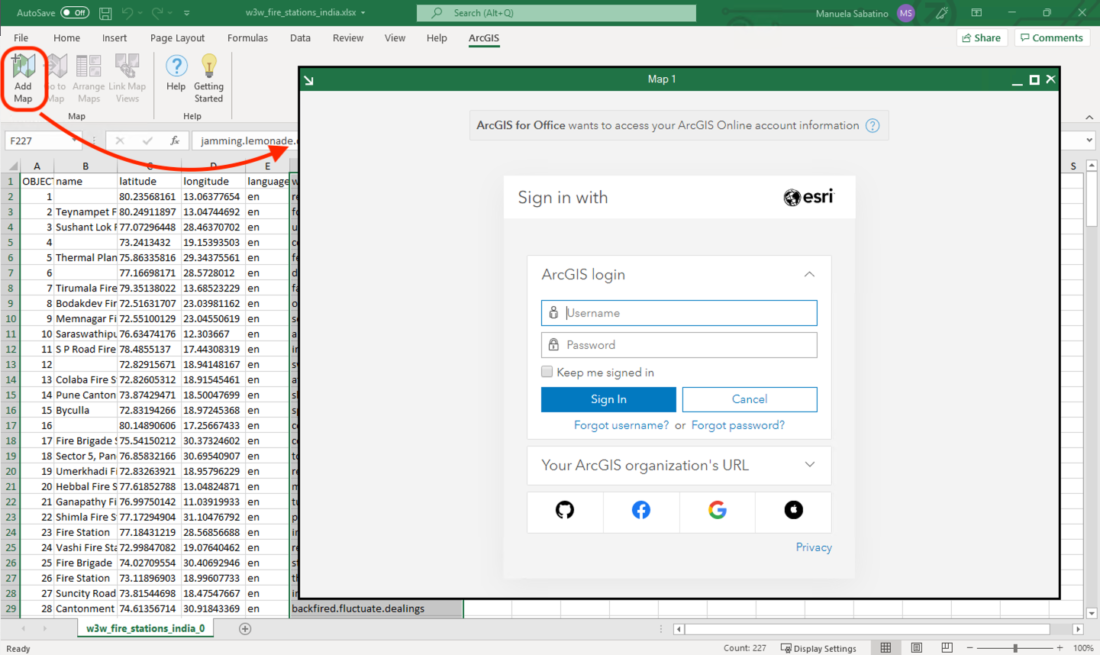The image size is (1100, 655).
Task: Open the Comments button
Action: 1052,38
